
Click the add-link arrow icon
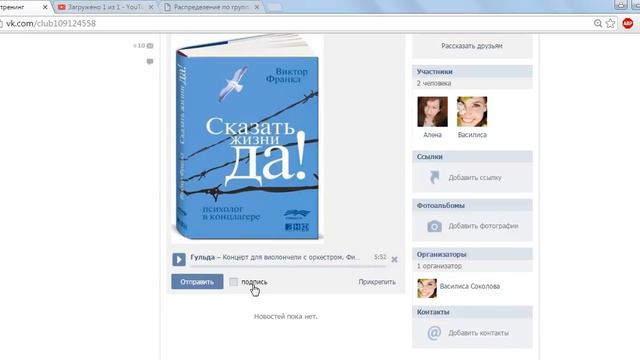point(434,178)
